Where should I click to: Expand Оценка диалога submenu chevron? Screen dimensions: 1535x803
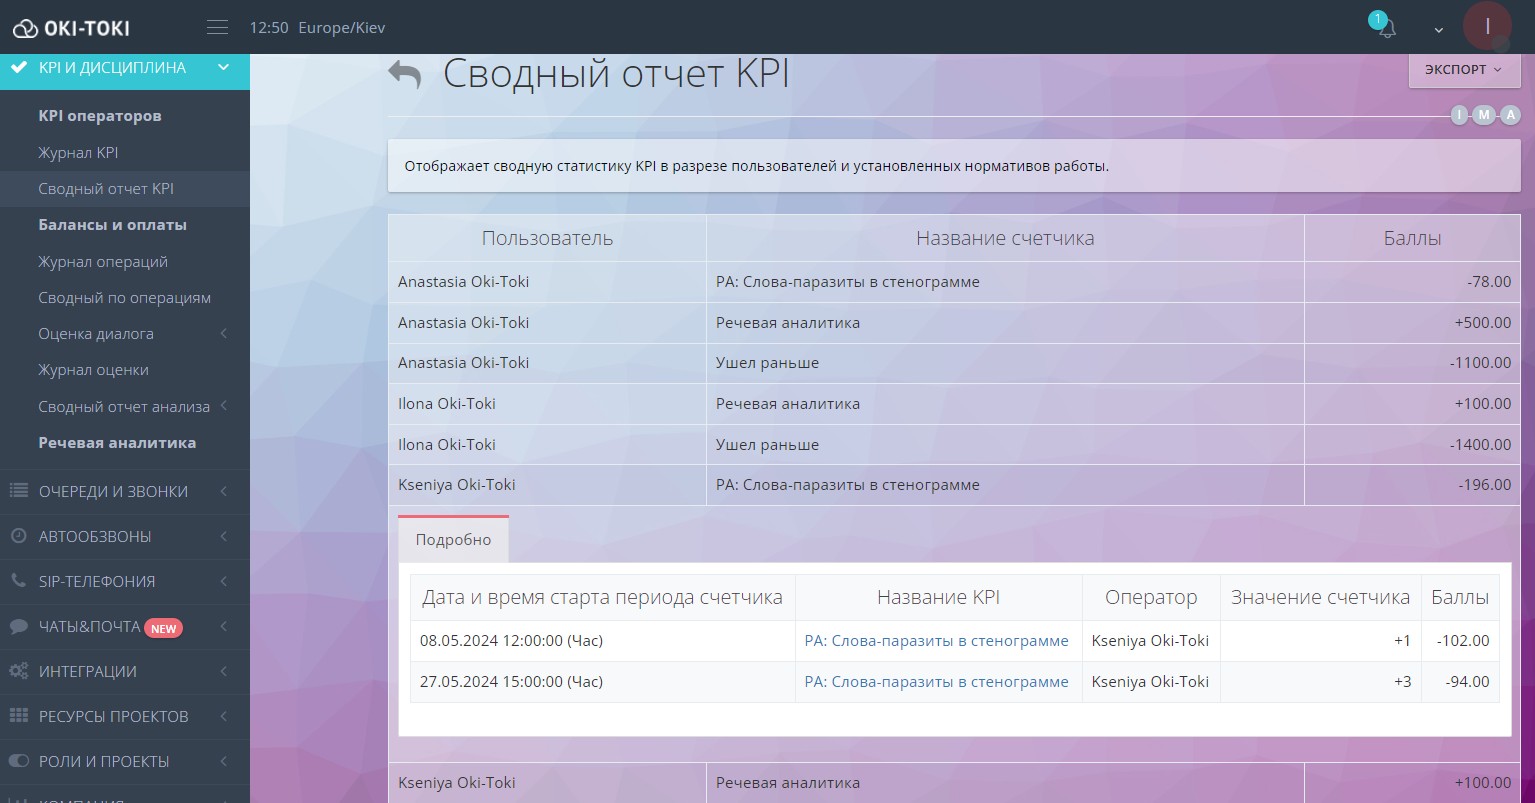(x=224, y=334)
